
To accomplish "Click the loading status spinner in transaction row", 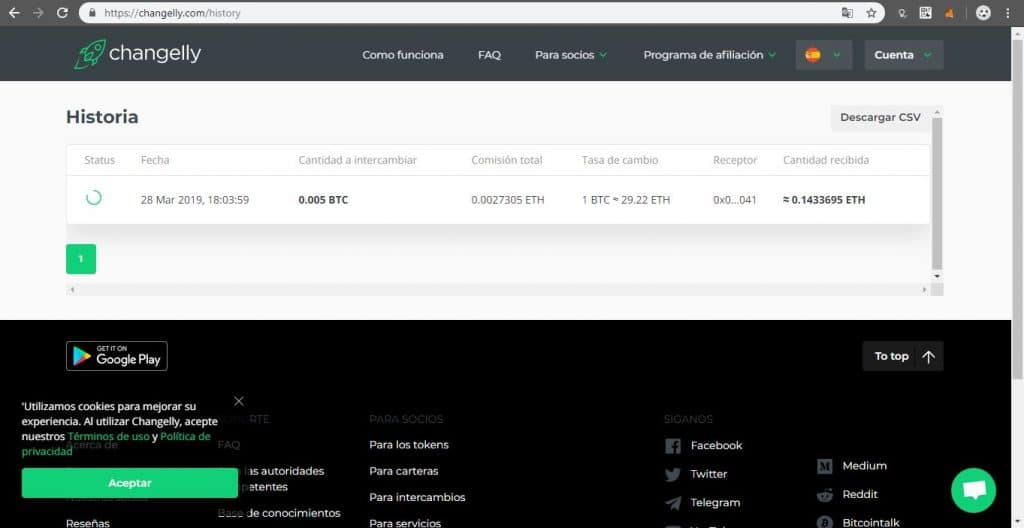I will [94, 197].
